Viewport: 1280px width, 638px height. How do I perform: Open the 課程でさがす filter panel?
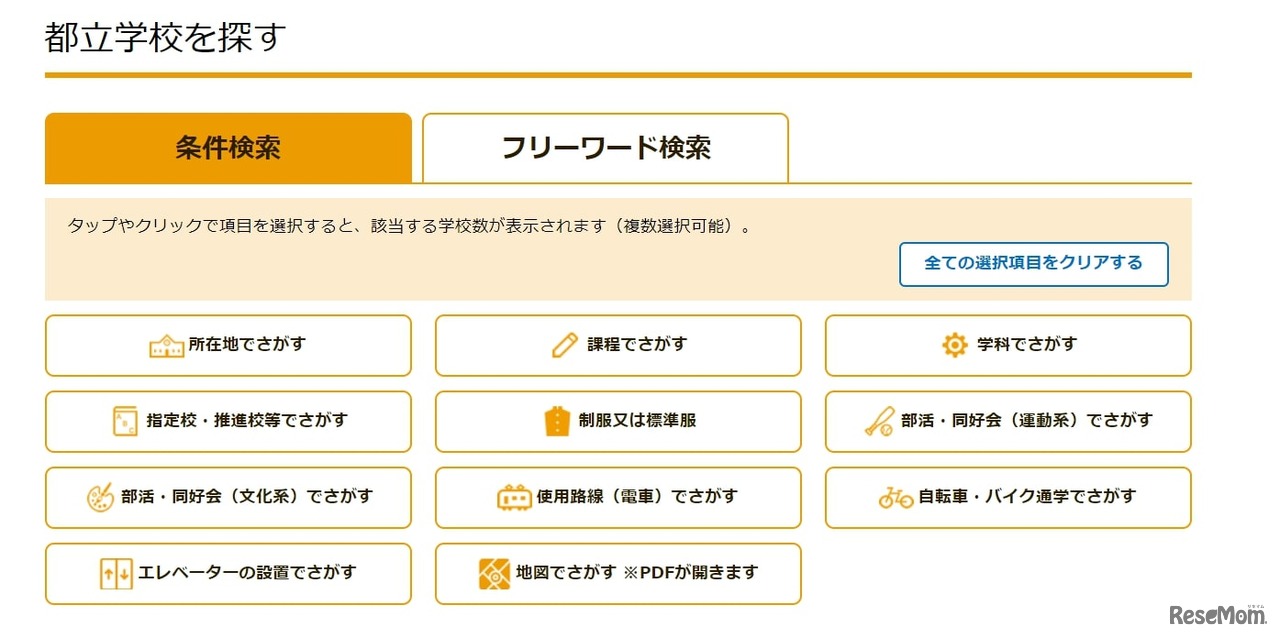point(617,344)
